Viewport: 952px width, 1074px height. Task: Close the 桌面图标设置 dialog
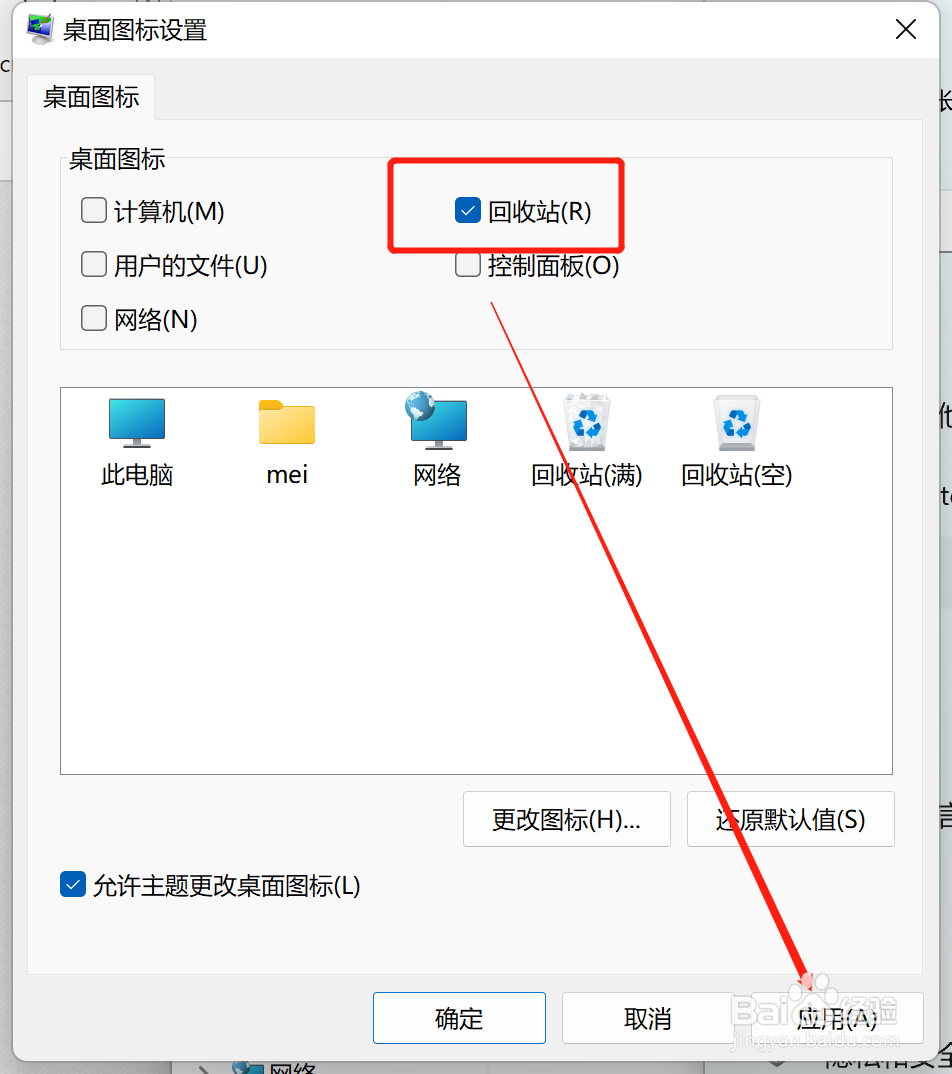tap(905, 29)
